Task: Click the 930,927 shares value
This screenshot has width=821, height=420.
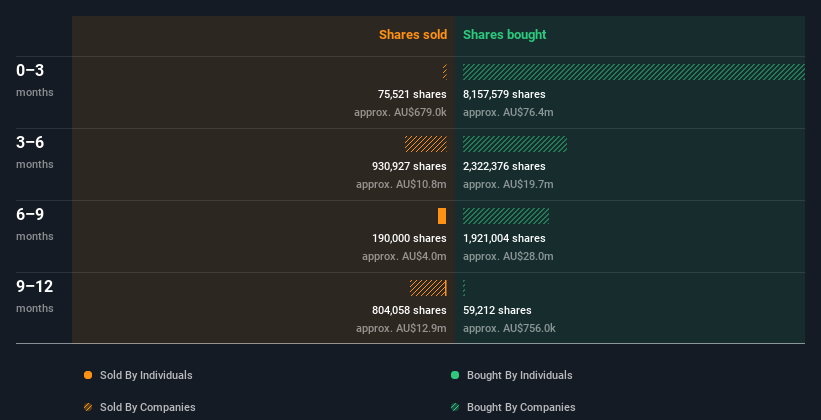Action: point(409,167)
